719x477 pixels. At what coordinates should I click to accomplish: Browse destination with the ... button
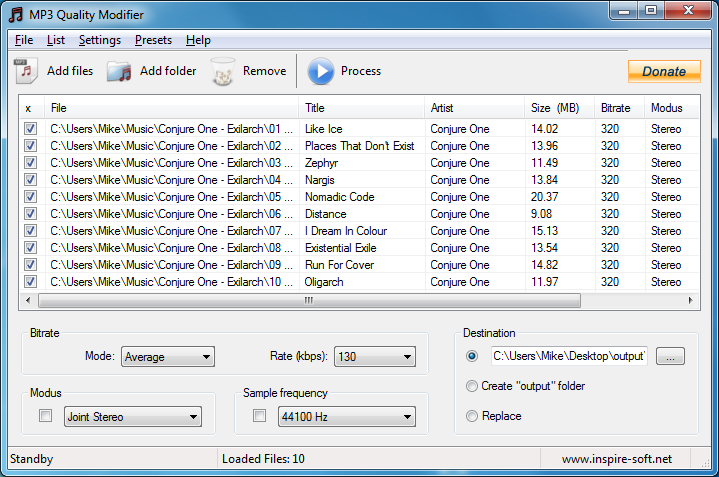[x=670, y=356]
